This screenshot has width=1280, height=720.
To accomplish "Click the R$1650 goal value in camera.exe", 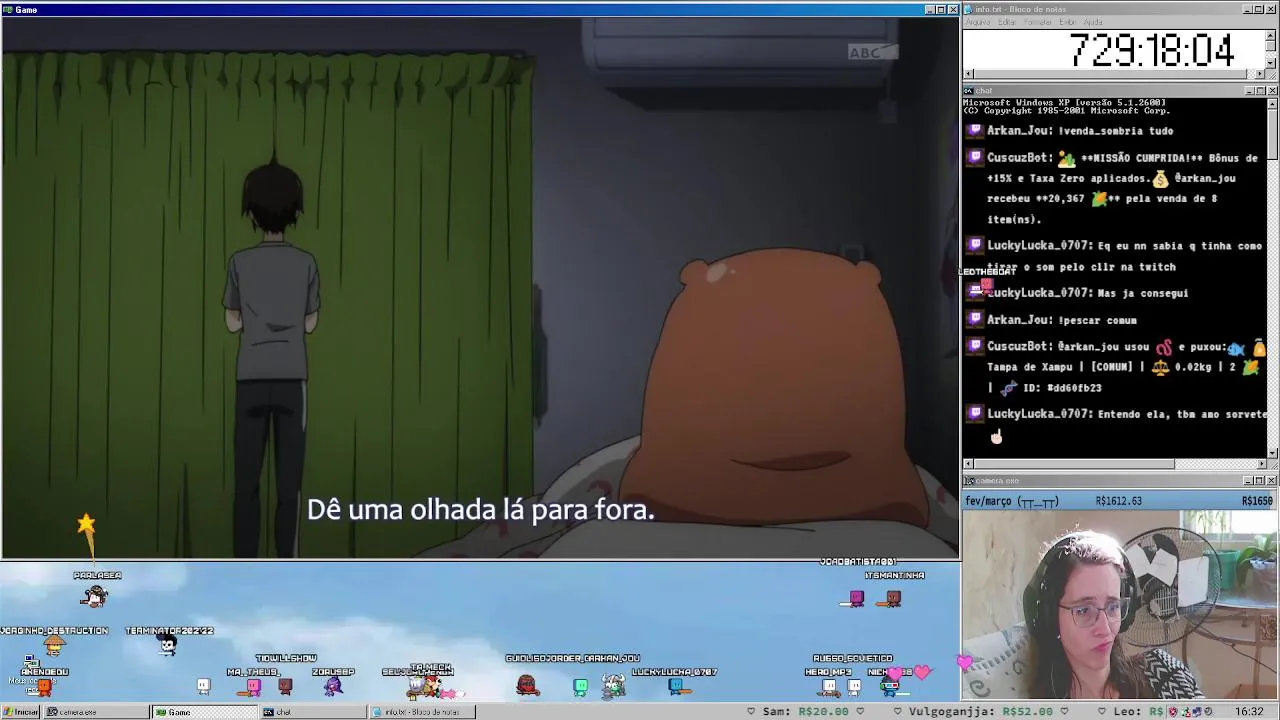I will 1257,501.
